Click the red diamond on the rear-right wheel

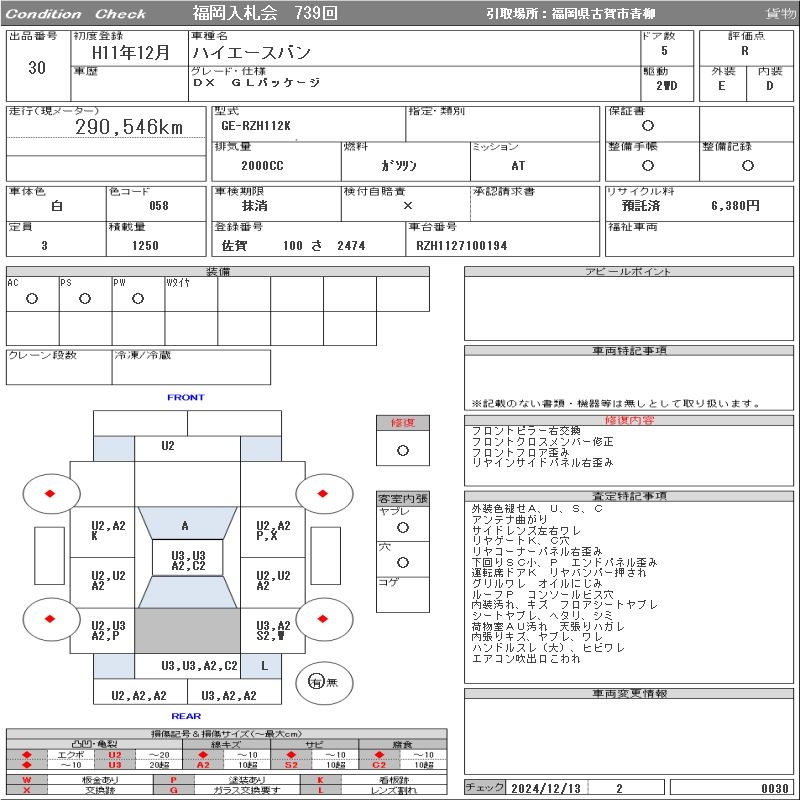(324, 619)
